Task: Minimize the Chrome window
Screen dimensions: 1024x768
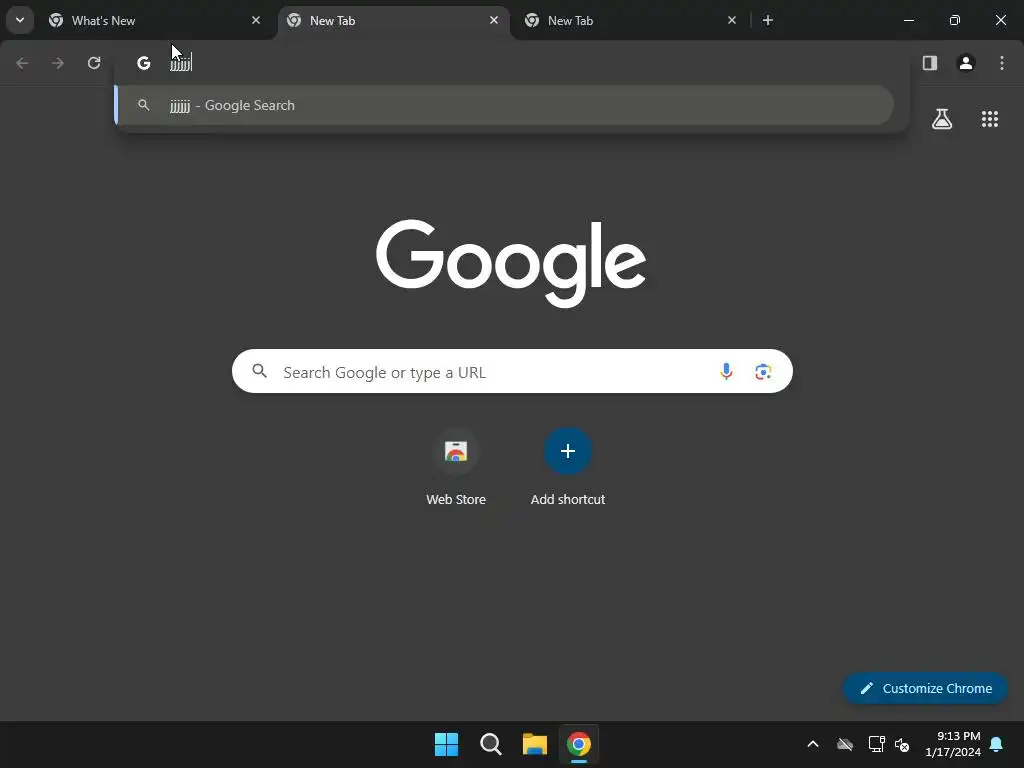Action: 909,20
